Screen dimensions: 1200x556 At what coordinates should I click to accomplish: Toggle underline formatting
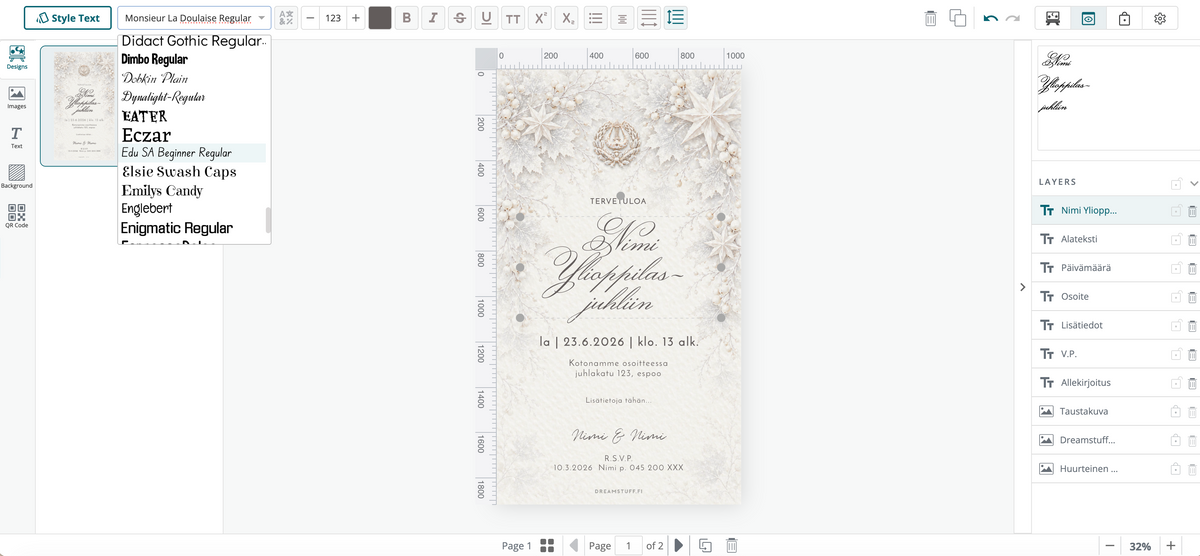click(486, 18)
